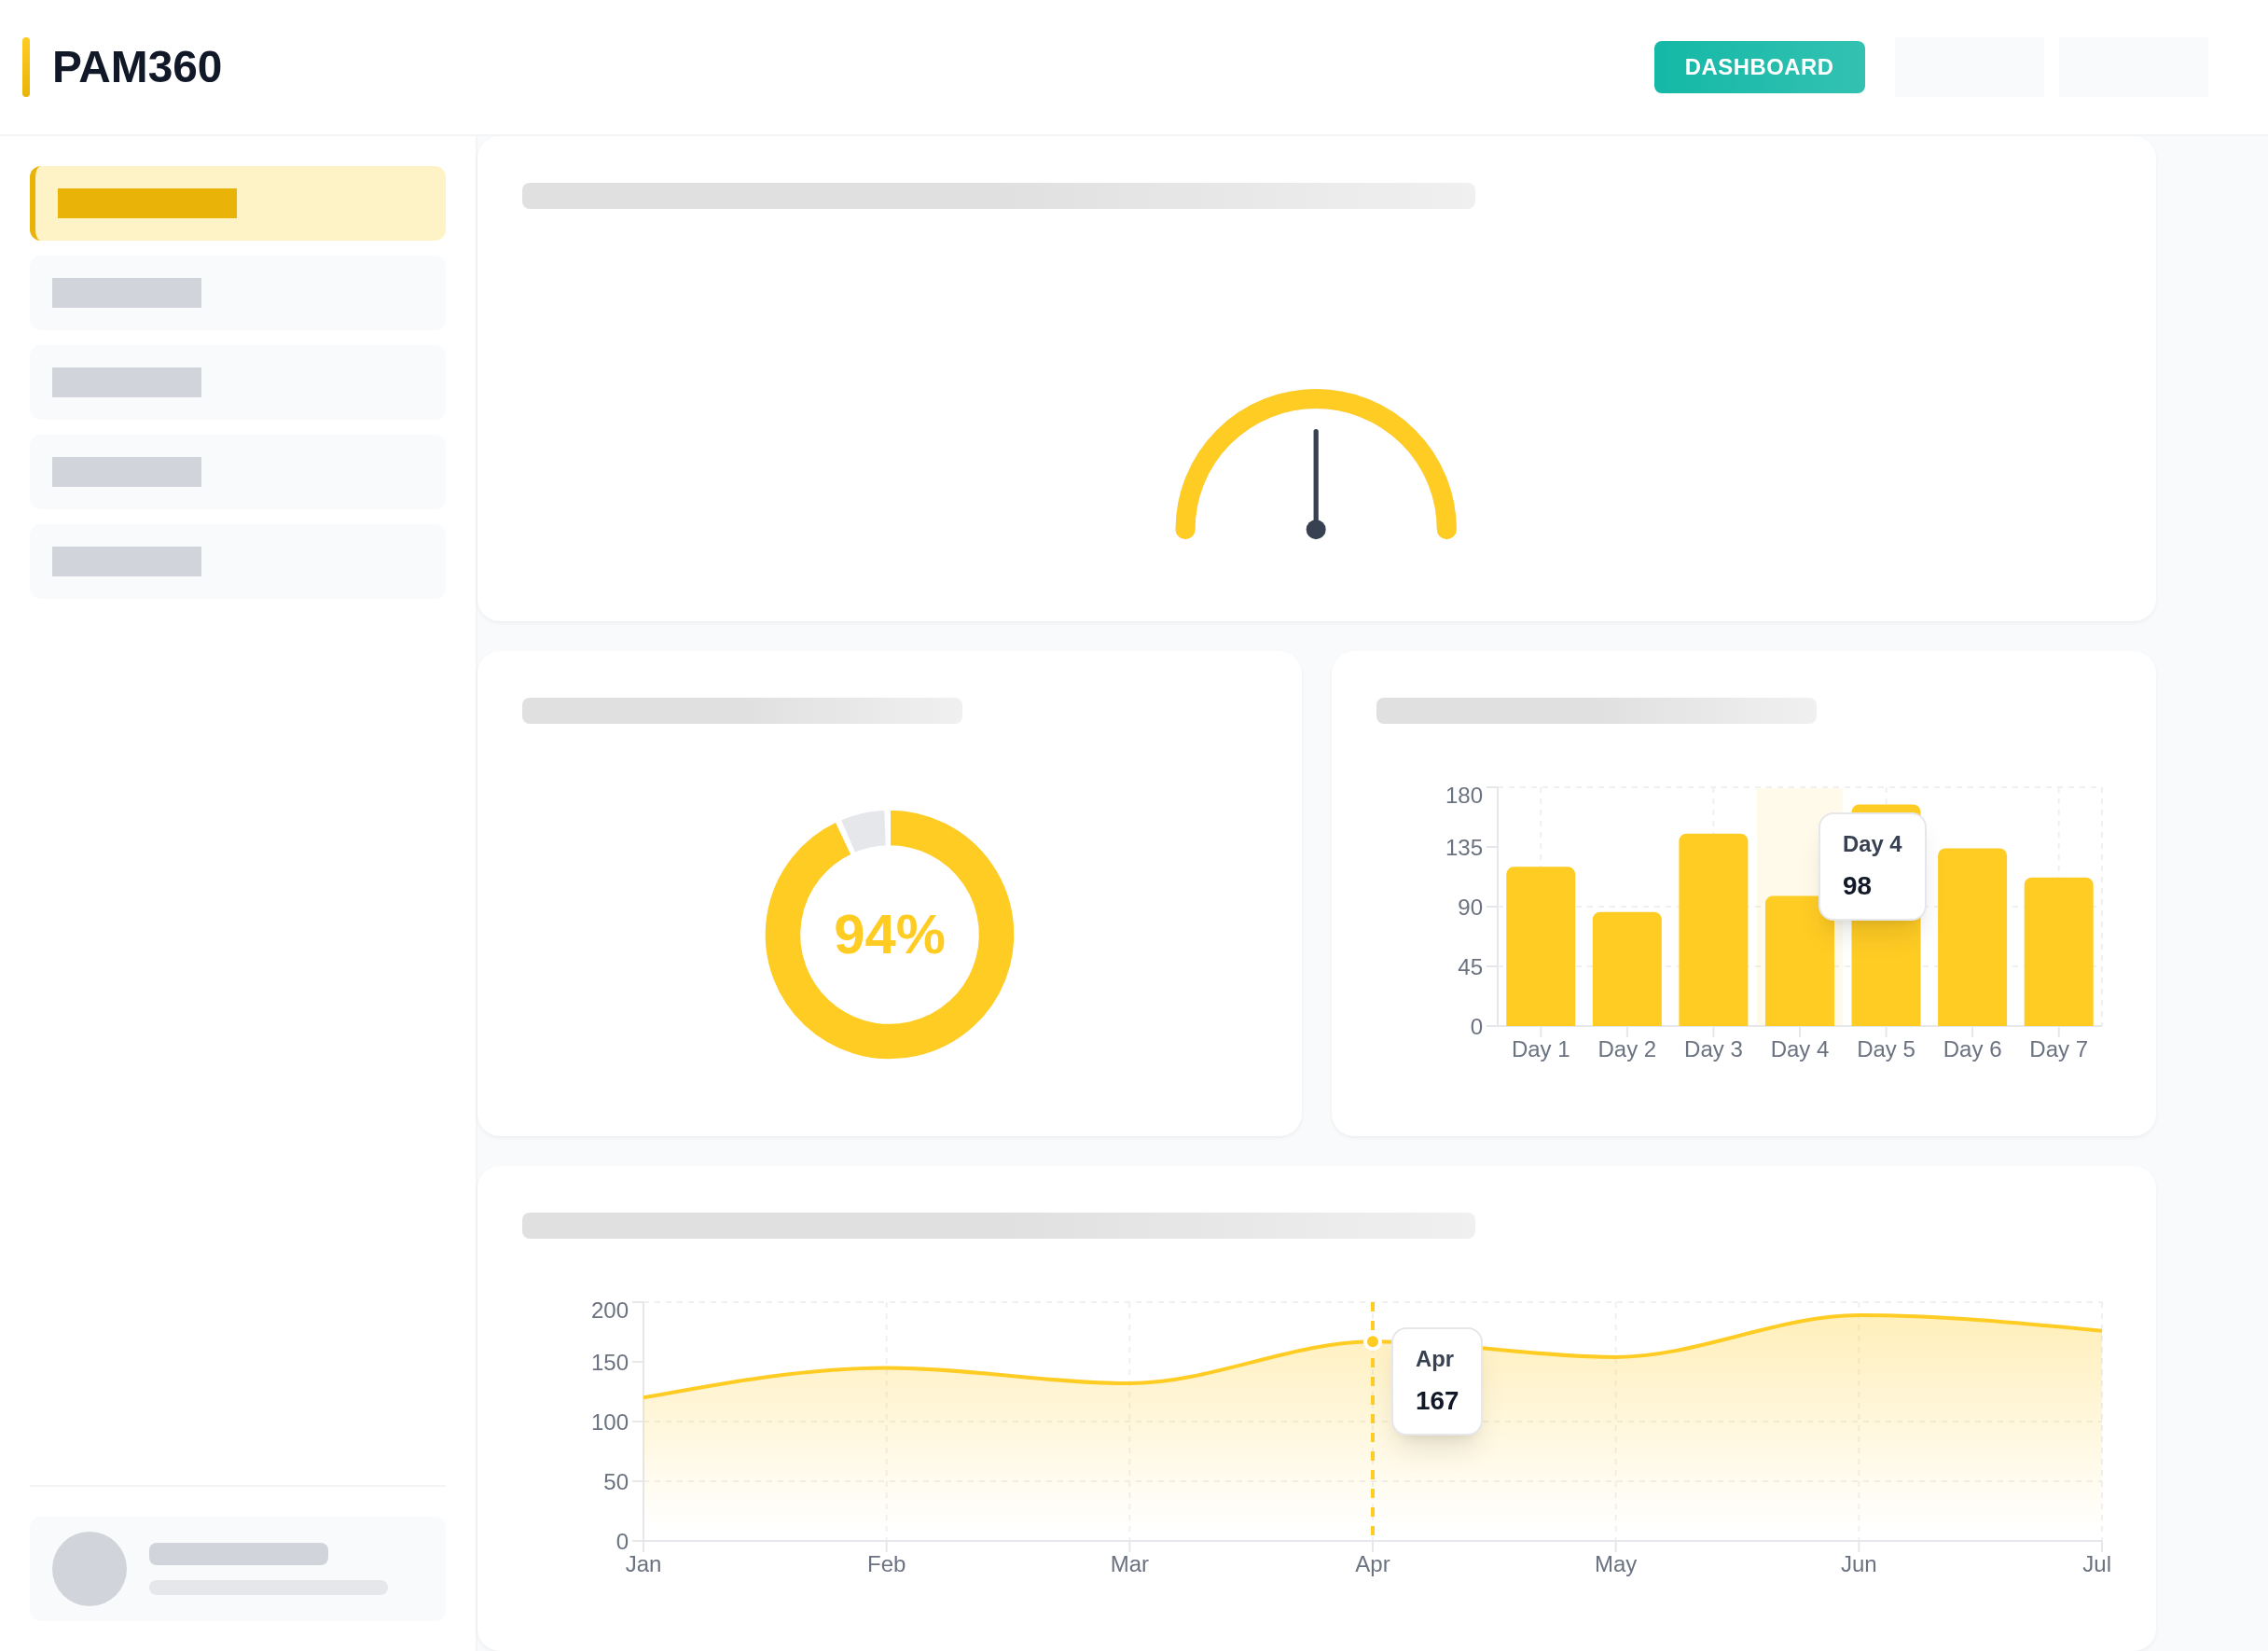Click the Apr data point marker
Screen dimensions: 2268x1651
(x=1372, y=1341)
